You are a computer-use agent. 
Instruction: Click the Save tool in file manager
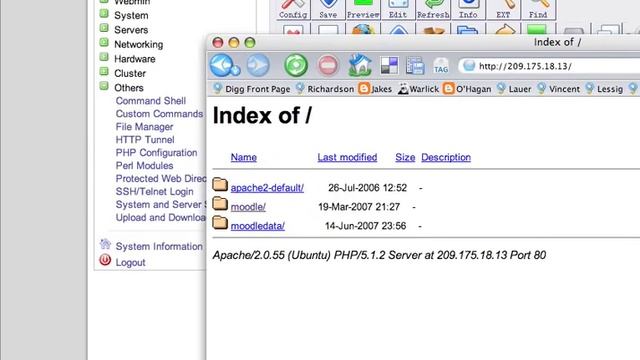[x=328, y=9]
